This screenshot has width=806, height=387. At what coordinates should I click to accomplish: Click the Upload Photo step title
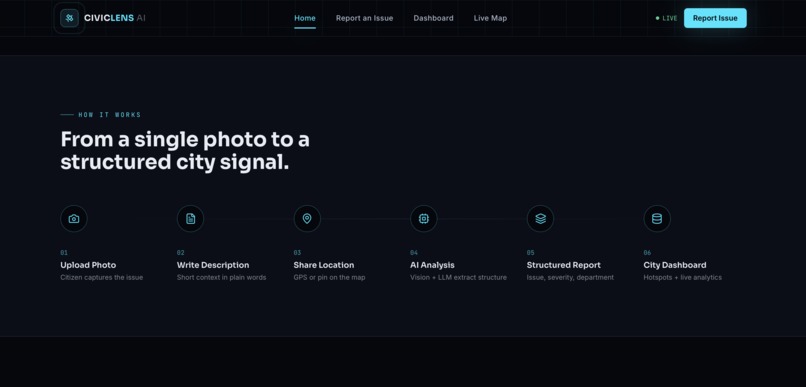pos(88,265)
